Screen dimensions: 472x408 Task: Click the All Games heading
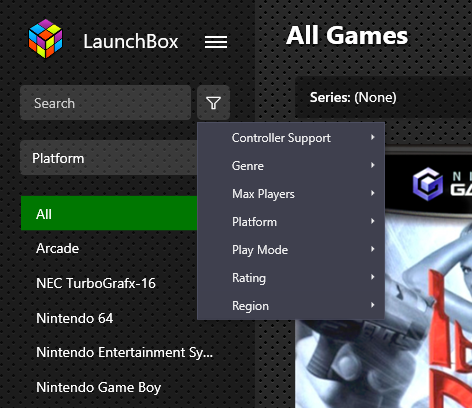pyautogui.click(x=347, y=35)
